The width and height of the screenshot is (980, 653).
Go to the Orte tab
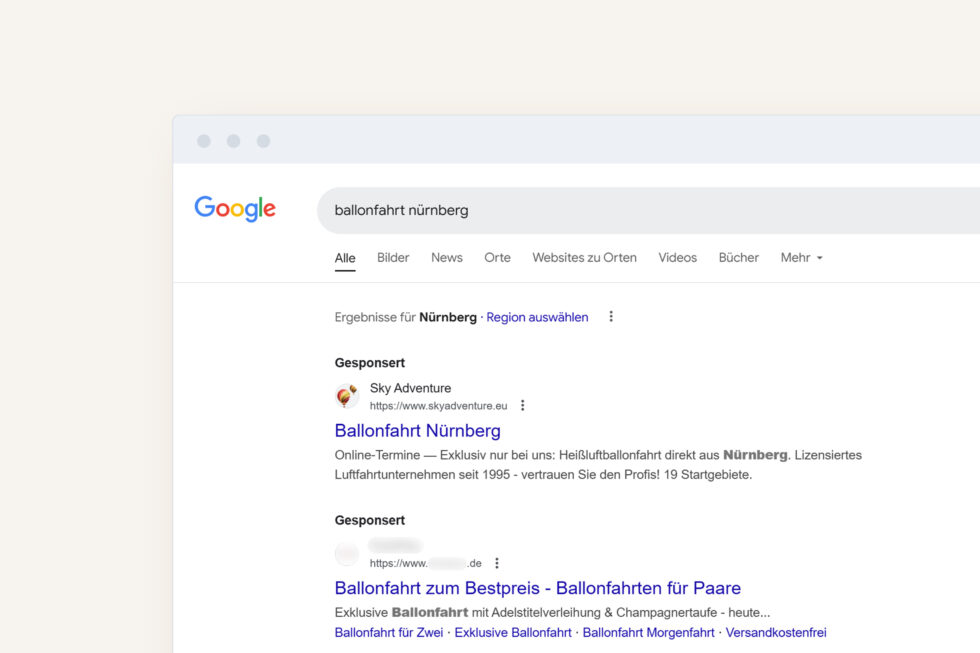[498, 257]
